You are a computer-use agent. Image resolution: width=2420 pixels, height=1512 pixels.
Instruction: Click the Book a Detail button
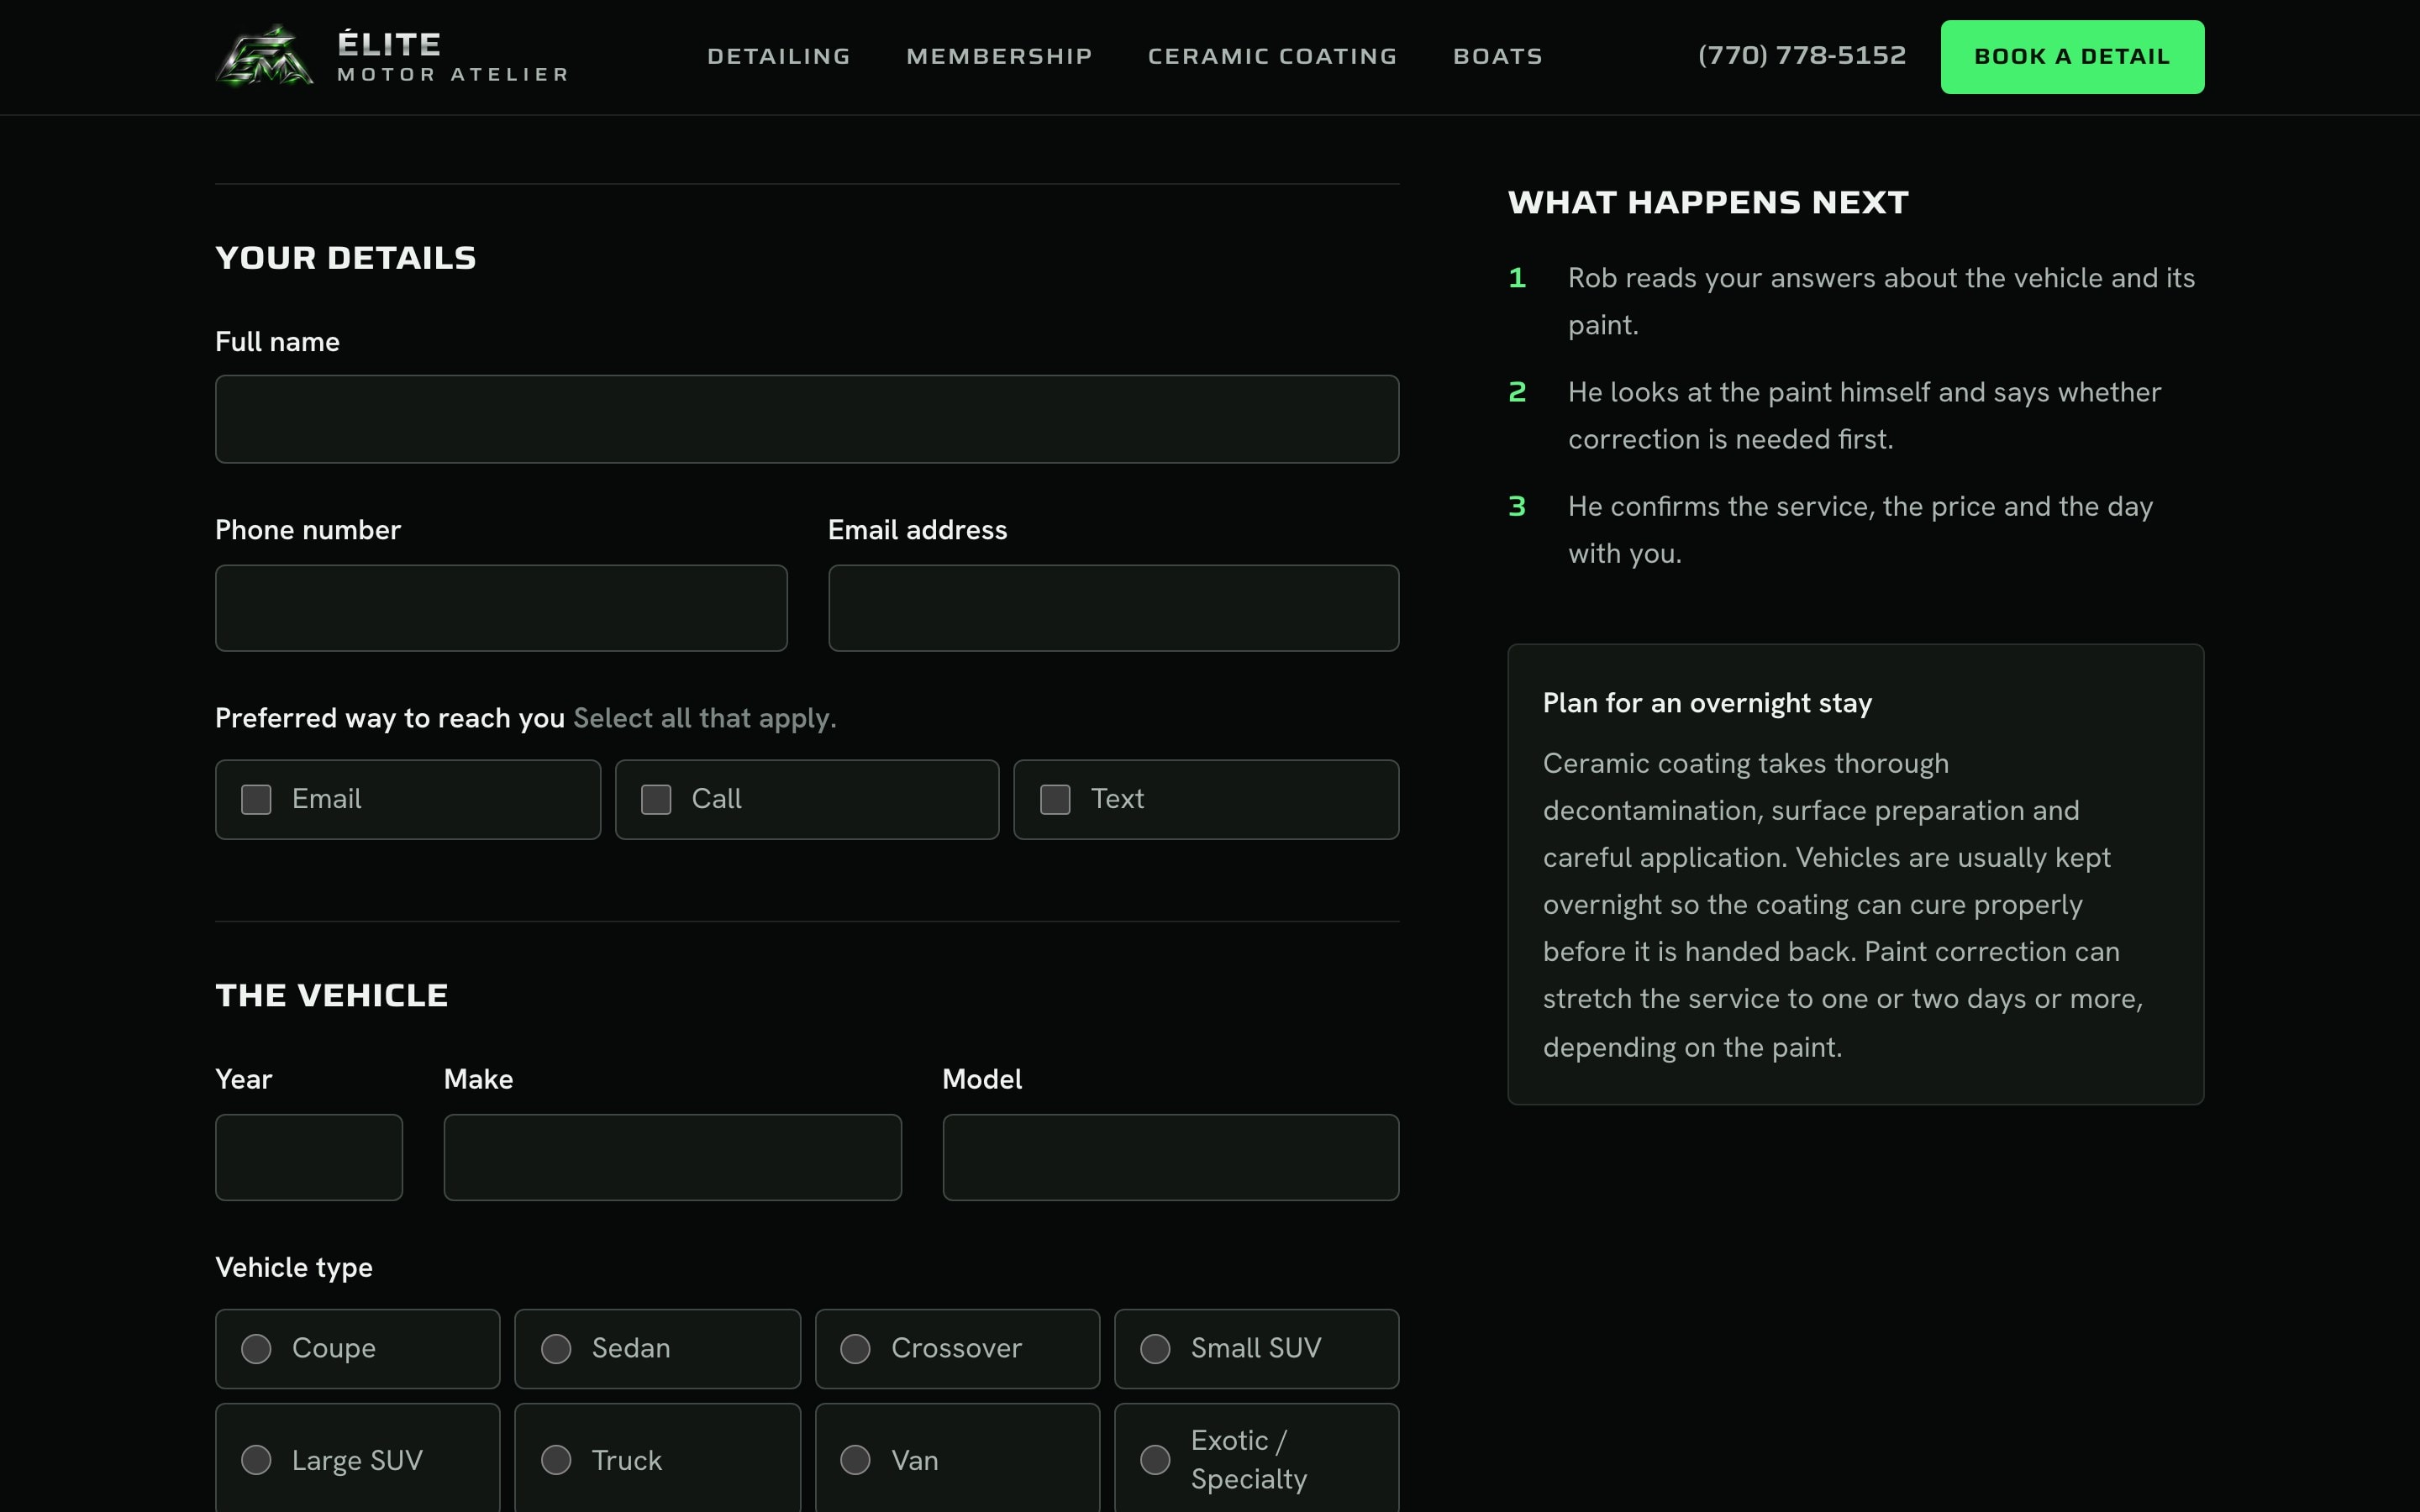click(2072, 57)
